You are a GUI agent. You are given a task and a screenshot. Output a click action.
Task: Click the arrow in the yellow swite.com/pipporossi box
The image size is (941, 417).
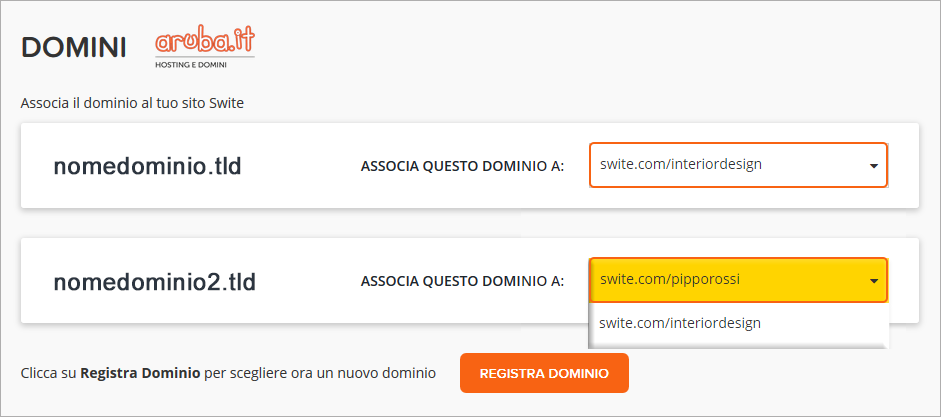(874, 281)
